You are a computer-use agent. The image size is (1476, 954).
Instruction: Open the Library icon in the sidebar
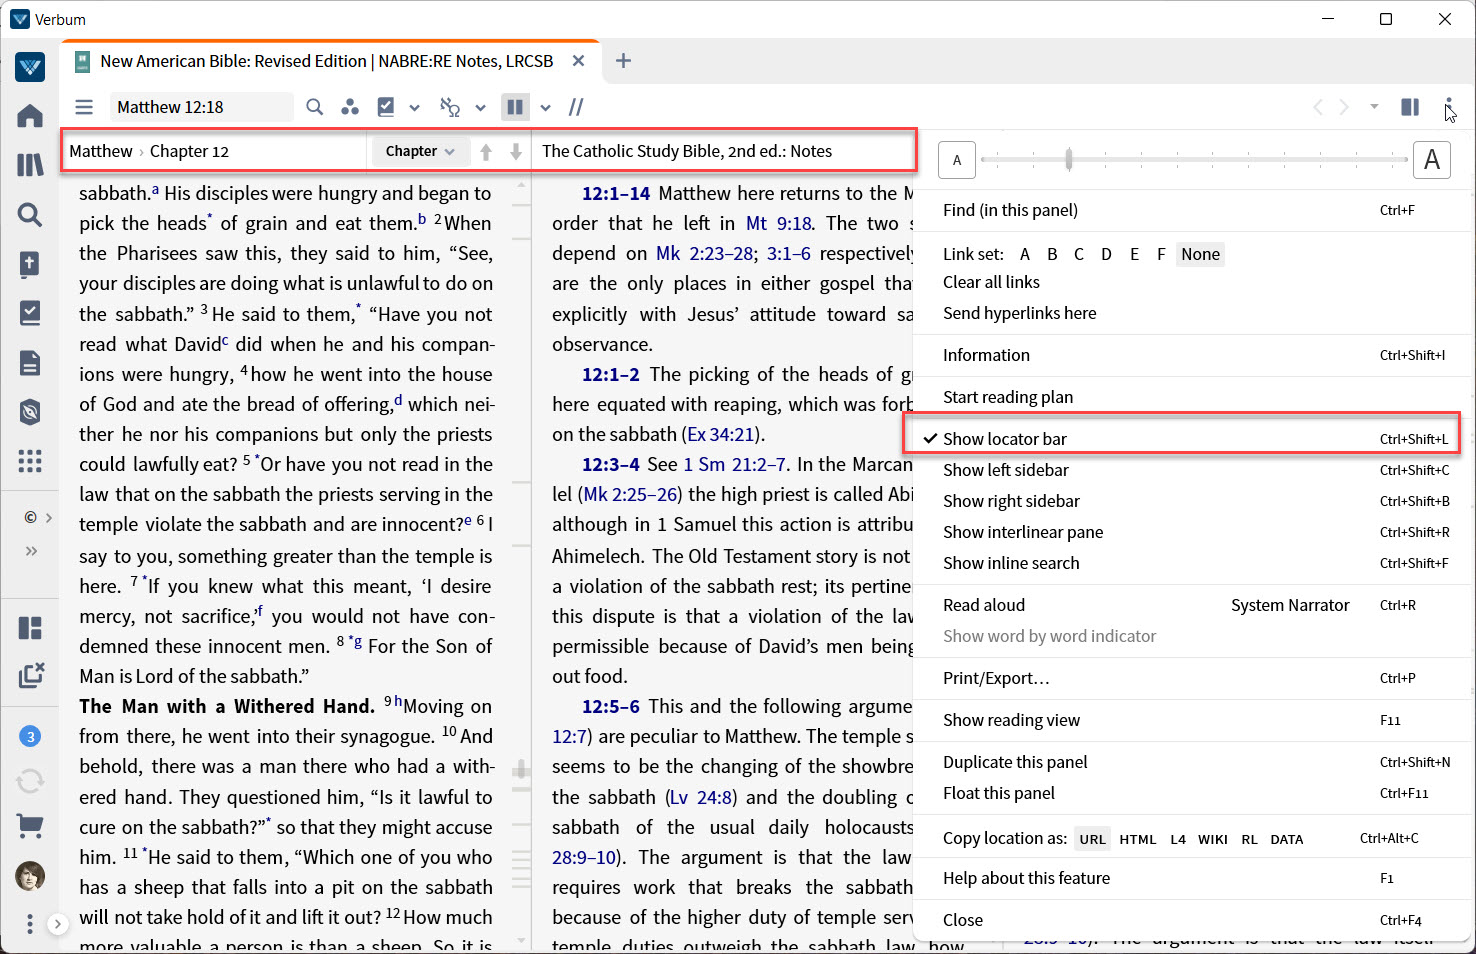(x=30, y=165)
